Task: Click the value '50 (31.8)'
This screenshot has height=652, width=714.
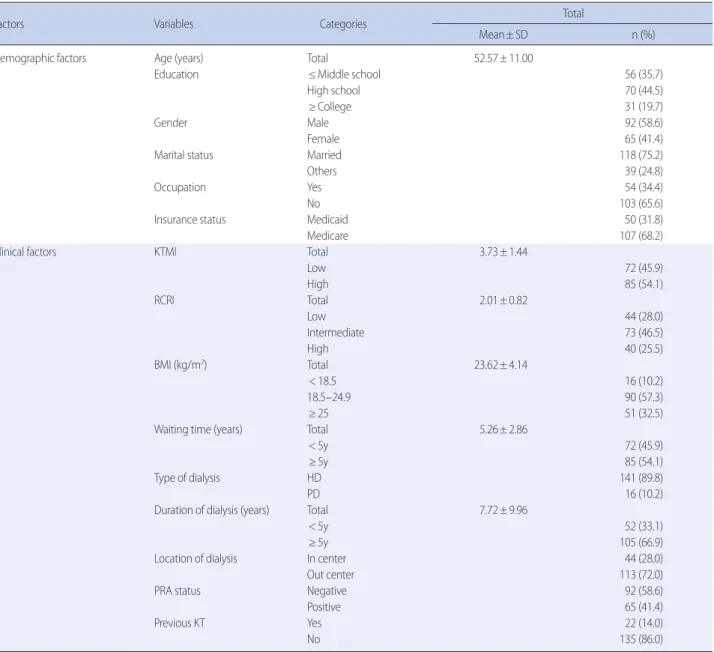Action: click(643, 220)
